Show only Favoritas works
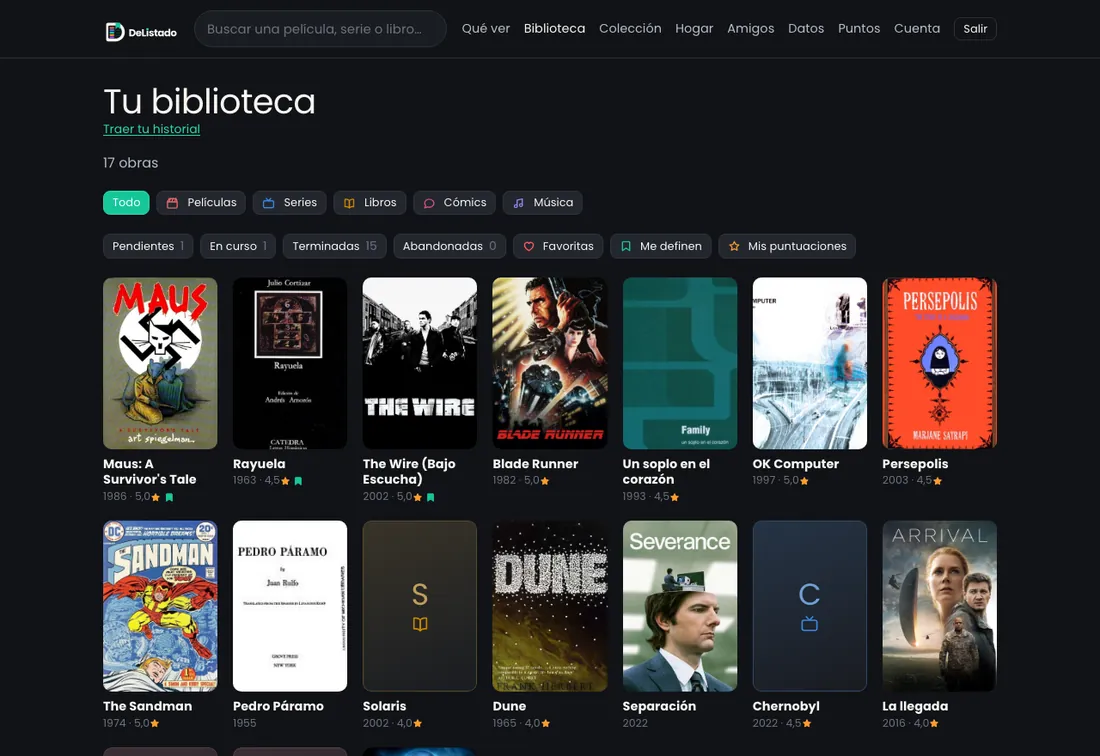1100x756 pixels. pyautogui.click(x=558, y=246)
